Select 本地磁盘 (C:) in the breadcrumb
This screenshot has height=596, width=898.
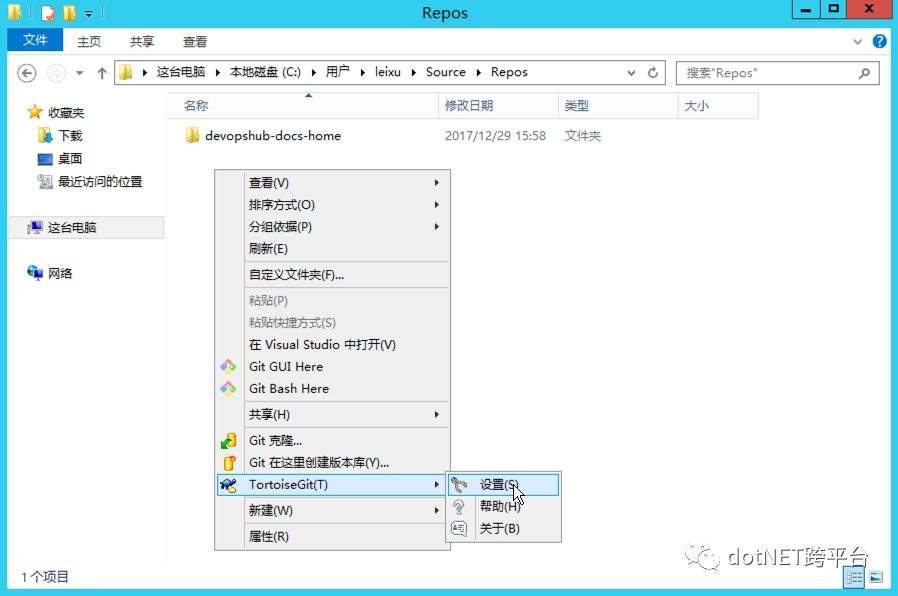(x=265, y=72)
